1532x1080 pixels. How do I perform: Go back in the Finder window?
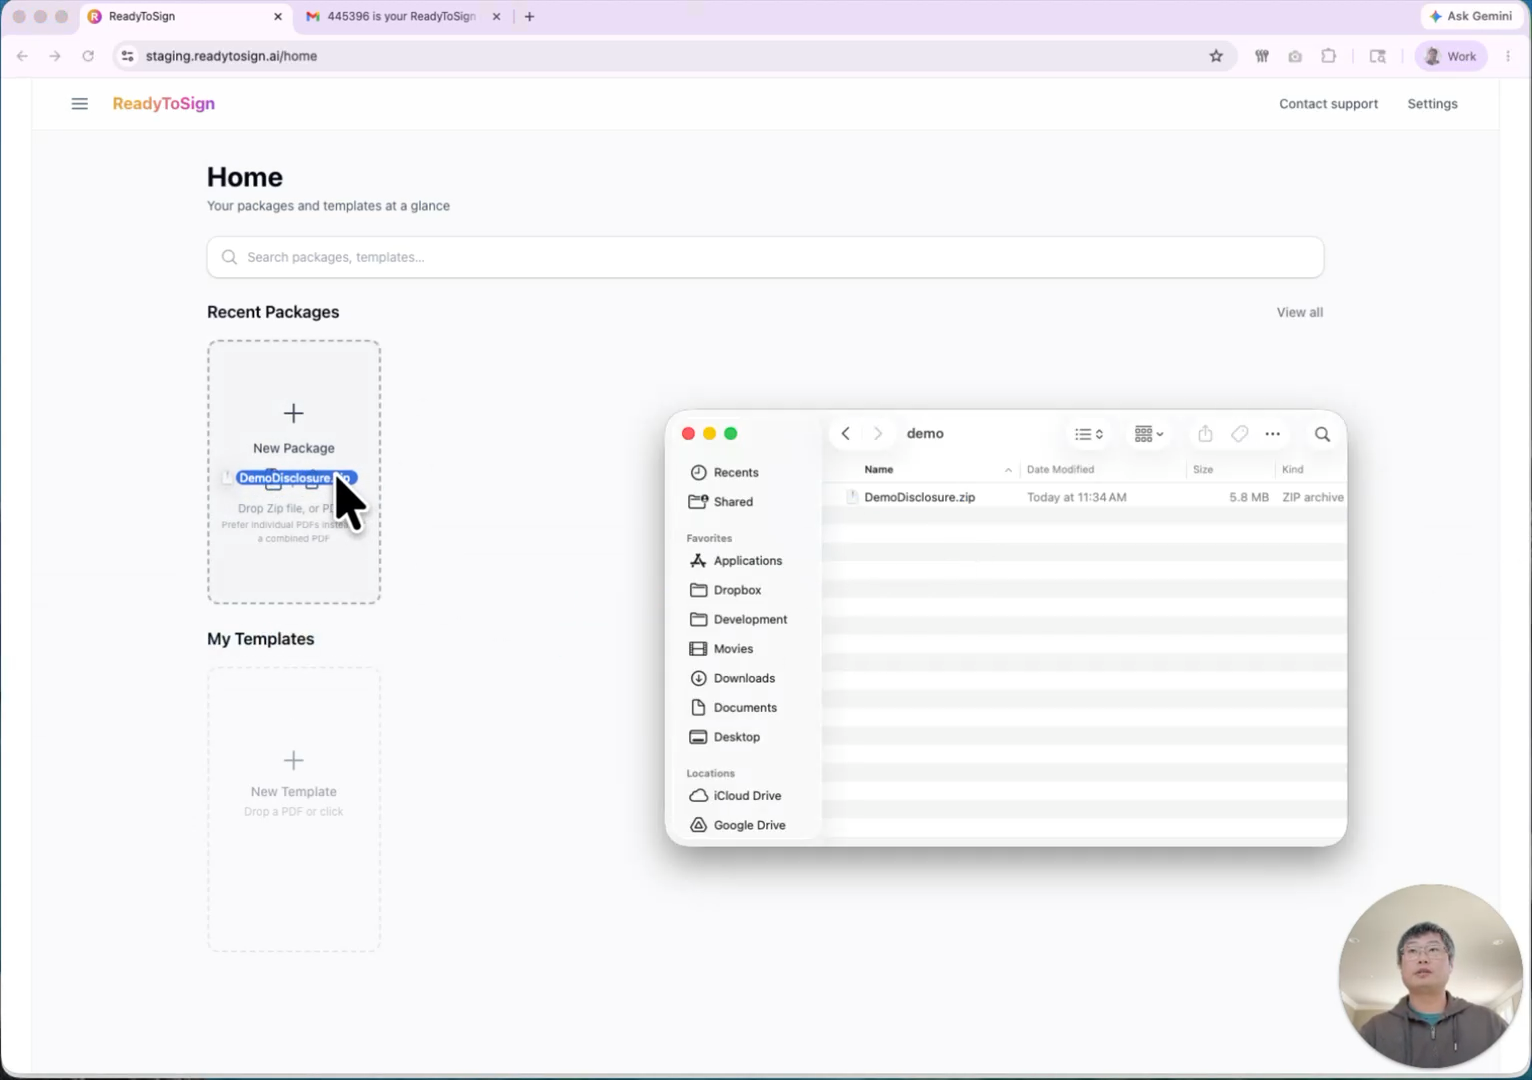click(845, 433)
